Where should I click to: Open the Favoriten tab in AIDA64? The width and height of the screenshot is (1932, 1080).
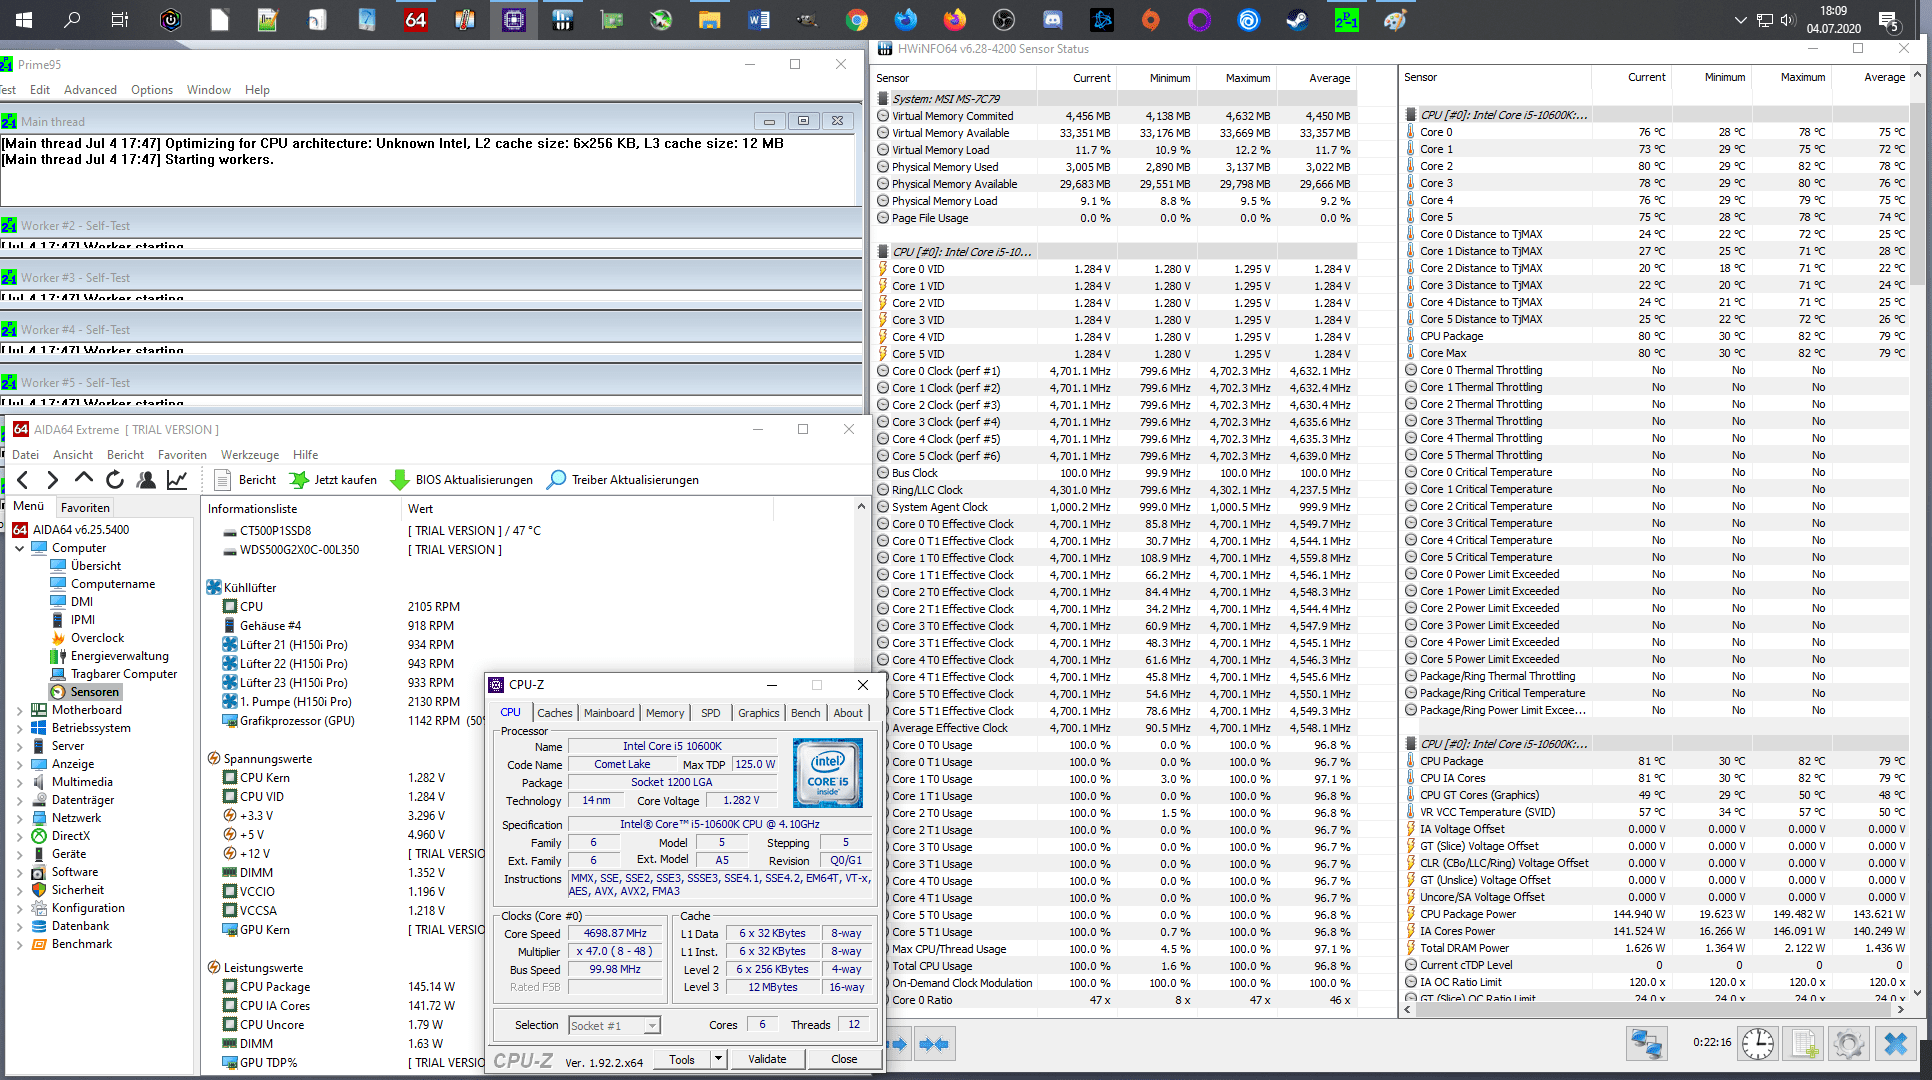(x=85, y=508)
